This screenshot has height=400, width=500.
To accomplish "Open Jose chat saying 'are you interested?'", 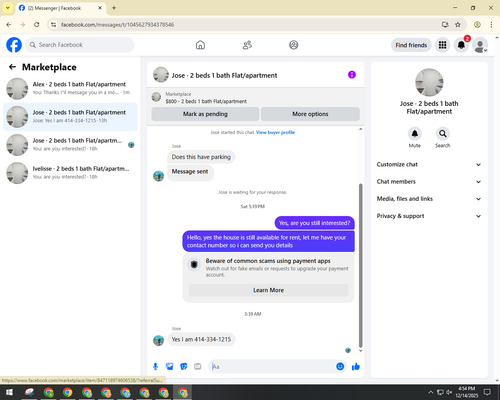I will click(70, 145).
